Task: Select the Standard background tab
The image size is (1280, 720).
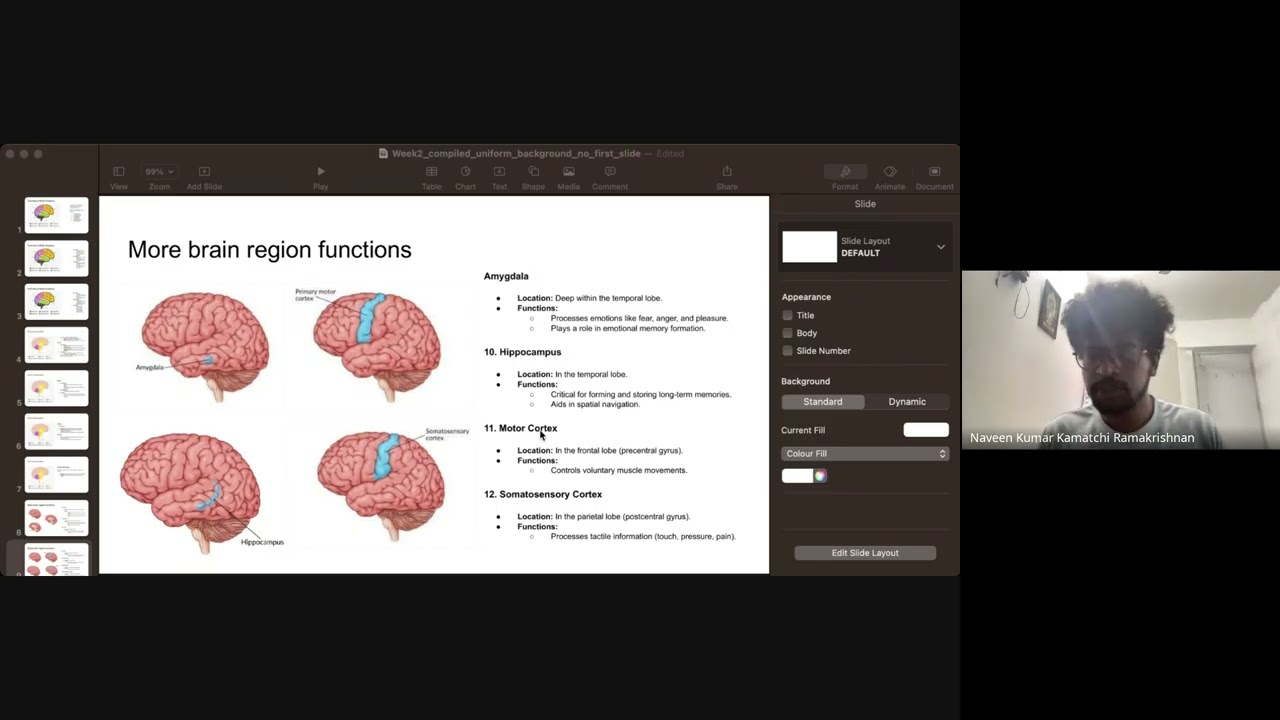Action: tap(823, 401)
